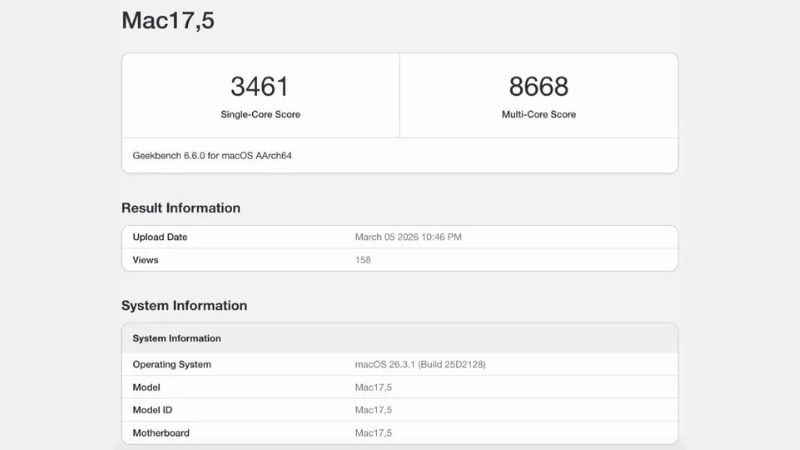
Task: Select the Multi-Core Score label
Action: (538, 114)
